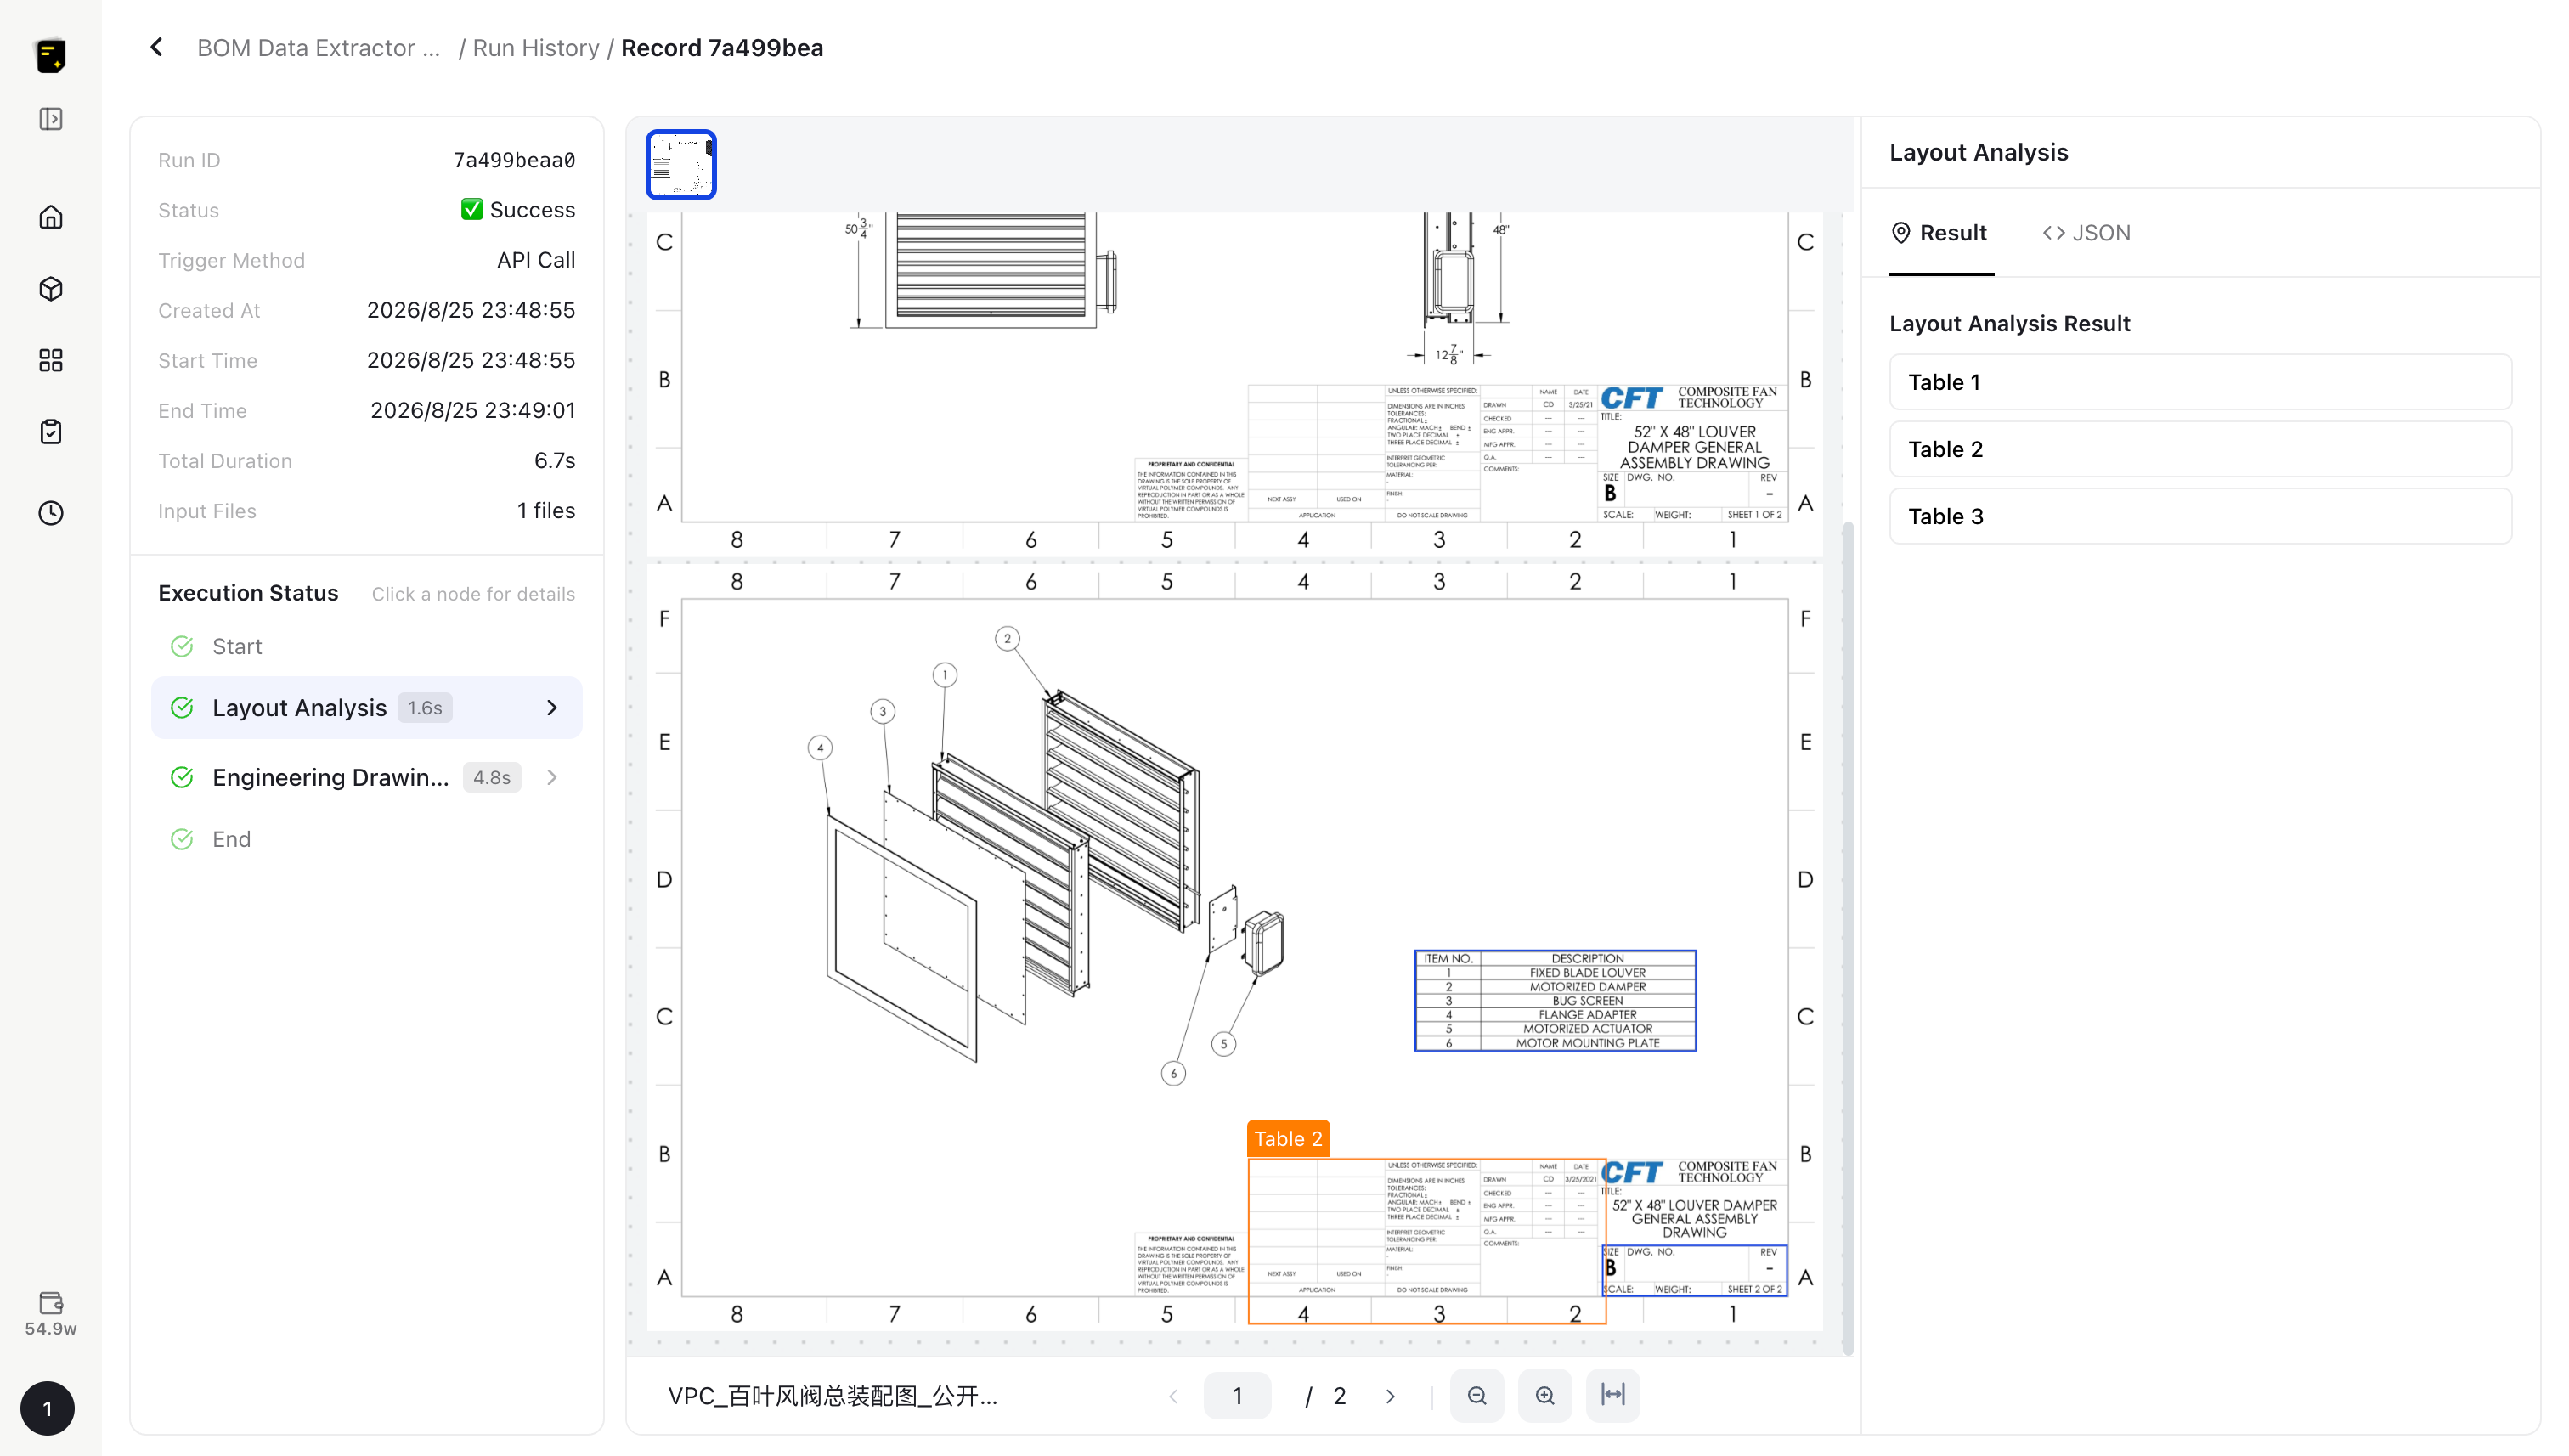This screenshot has width=2569, height=1456.
Task: Zoom in on the drawing preview
Action: click(1545, 1395)
